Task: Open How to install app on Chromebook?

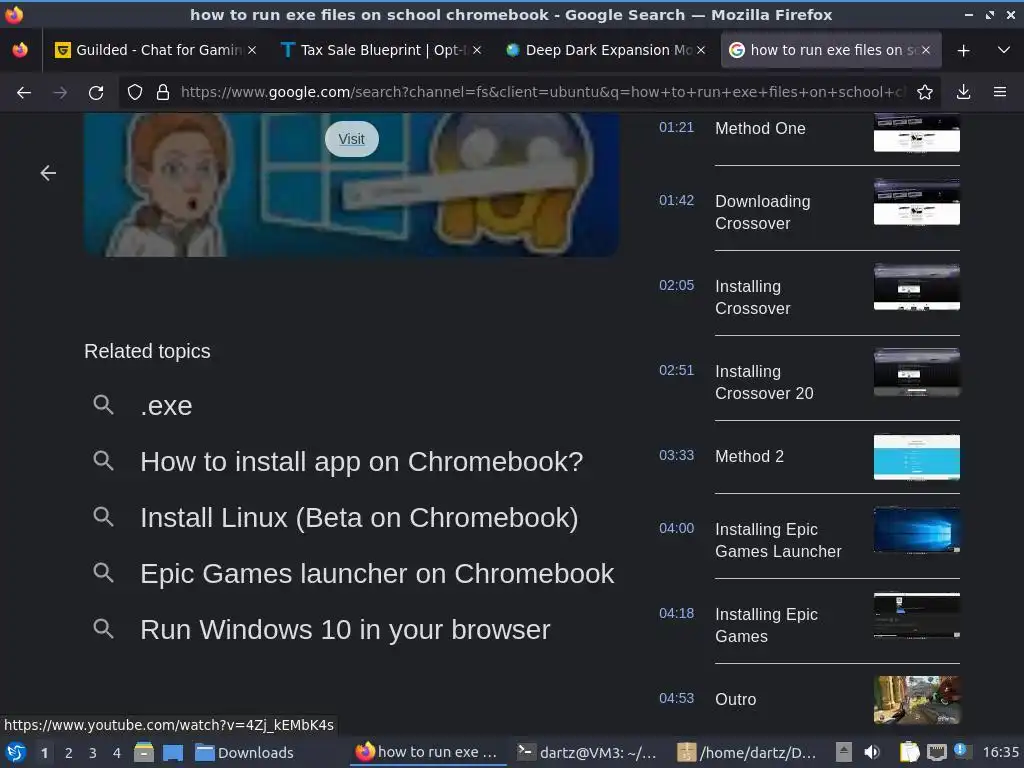Action: click(x=362, y=462)
